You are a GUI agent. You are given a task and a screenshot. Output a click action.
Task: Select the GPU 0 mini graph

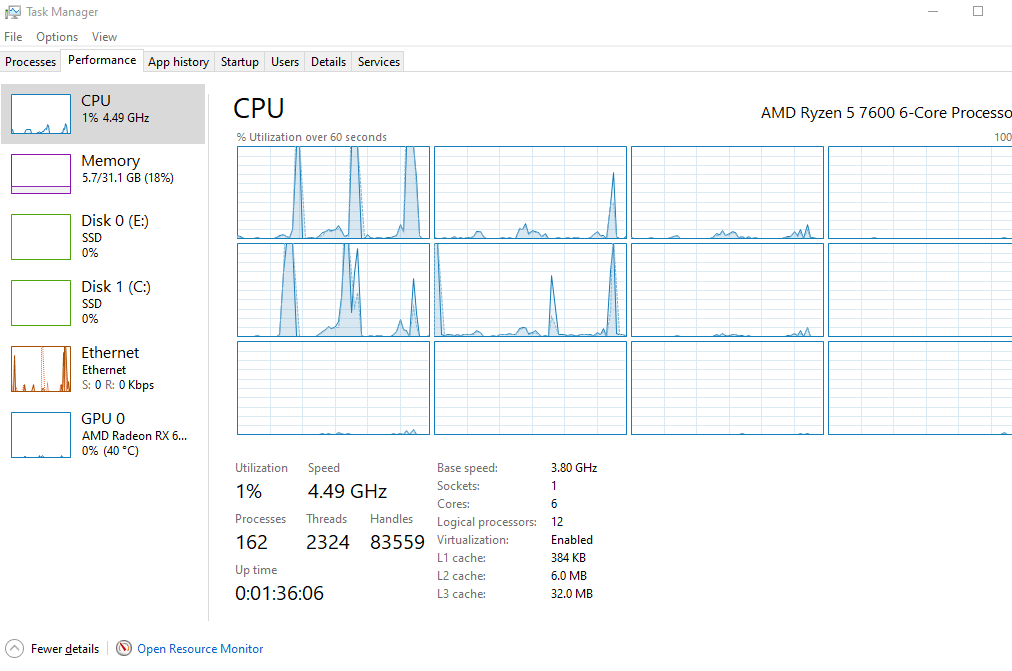[x=41, y=435]
